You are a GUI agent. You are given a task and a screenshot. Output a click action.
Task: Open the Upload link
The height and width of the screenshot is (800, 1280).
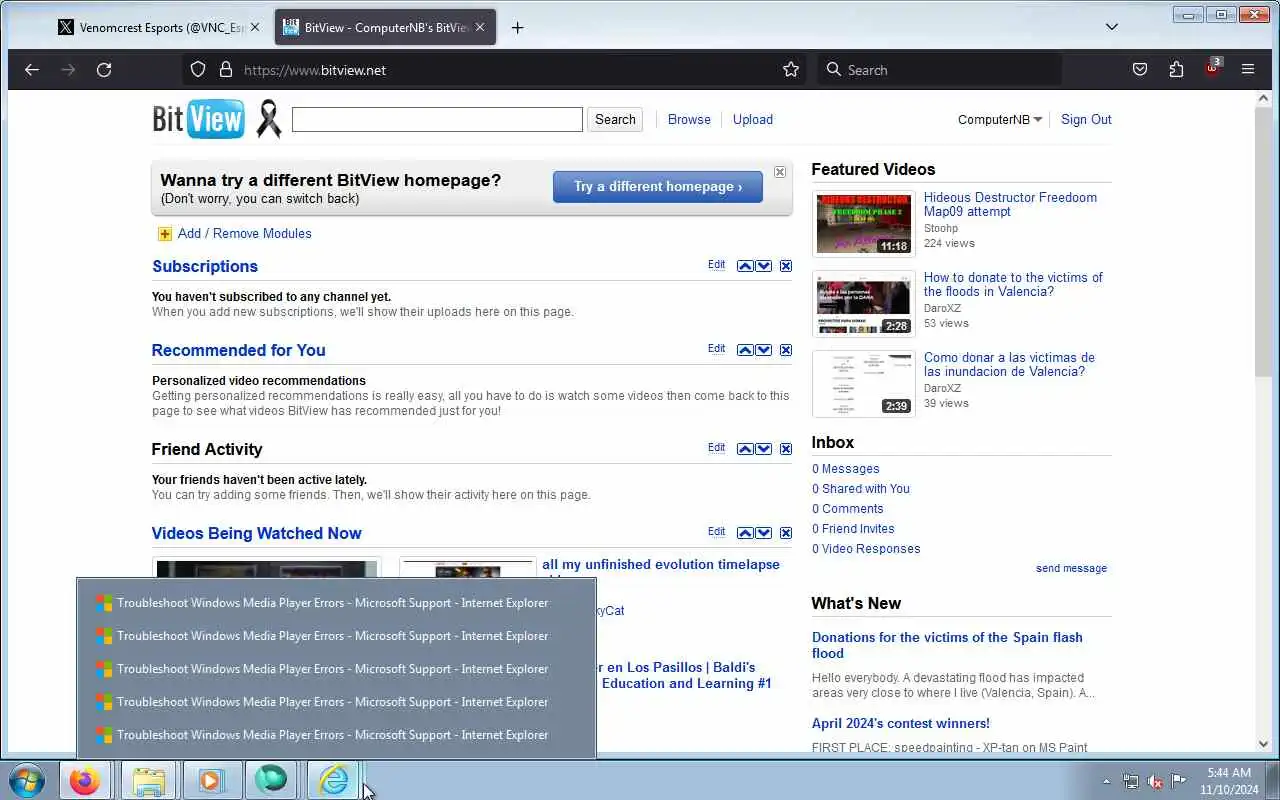[752, 119]
